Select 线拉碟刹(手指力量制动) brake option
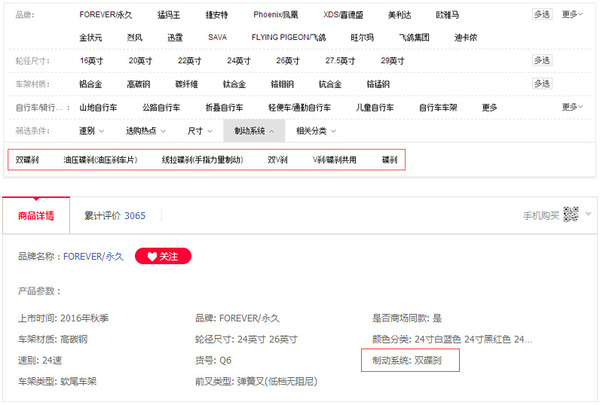 [x=202, y=160]
